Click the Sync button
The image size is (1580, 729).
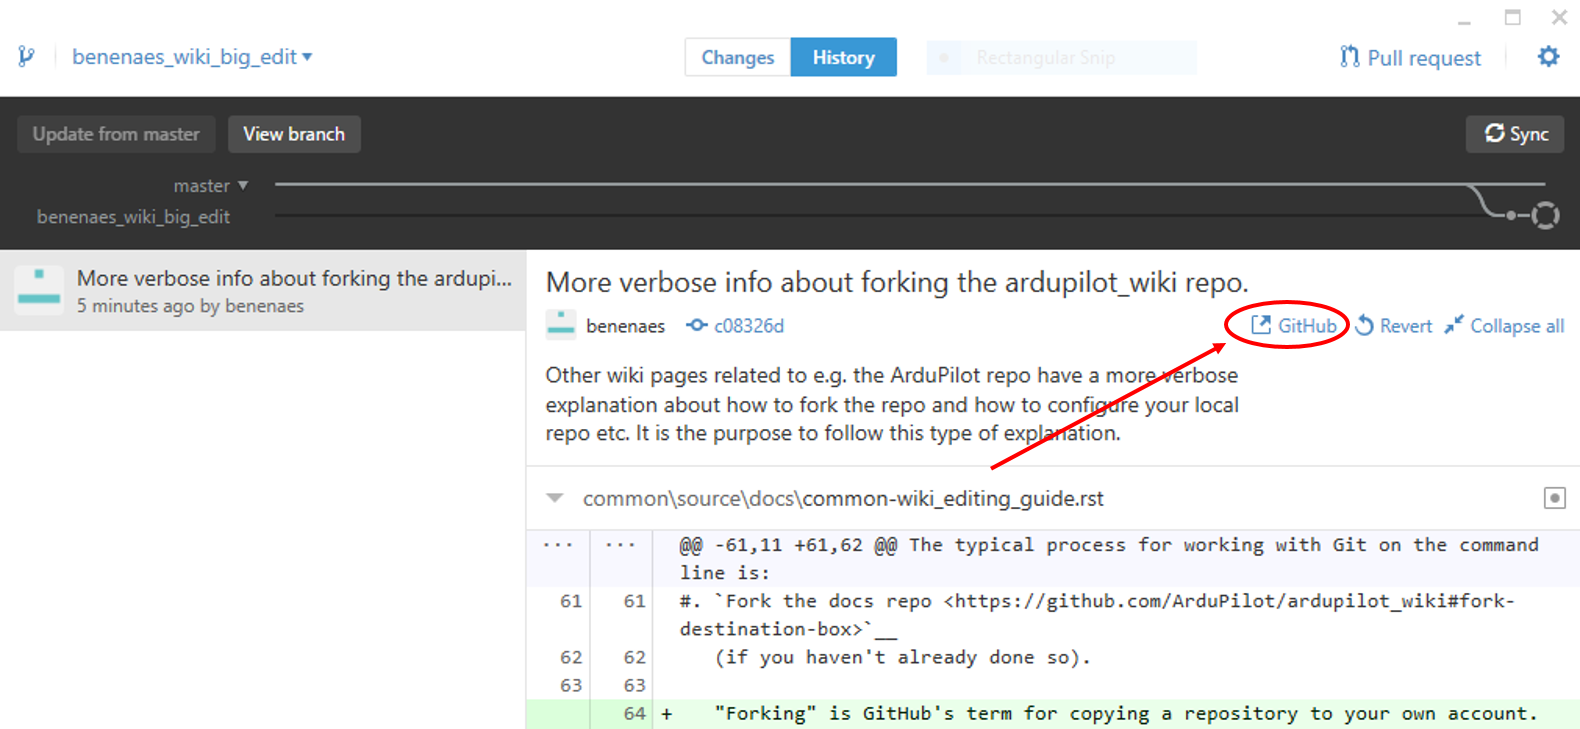[1516, 134]
